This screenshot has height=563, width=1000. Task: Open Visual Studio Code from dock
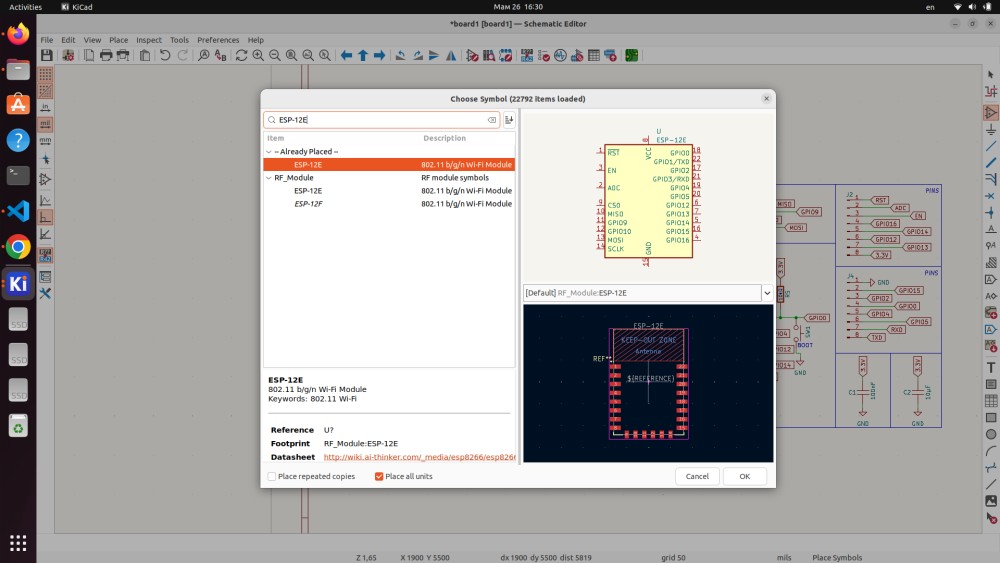[x=18, y=210]
